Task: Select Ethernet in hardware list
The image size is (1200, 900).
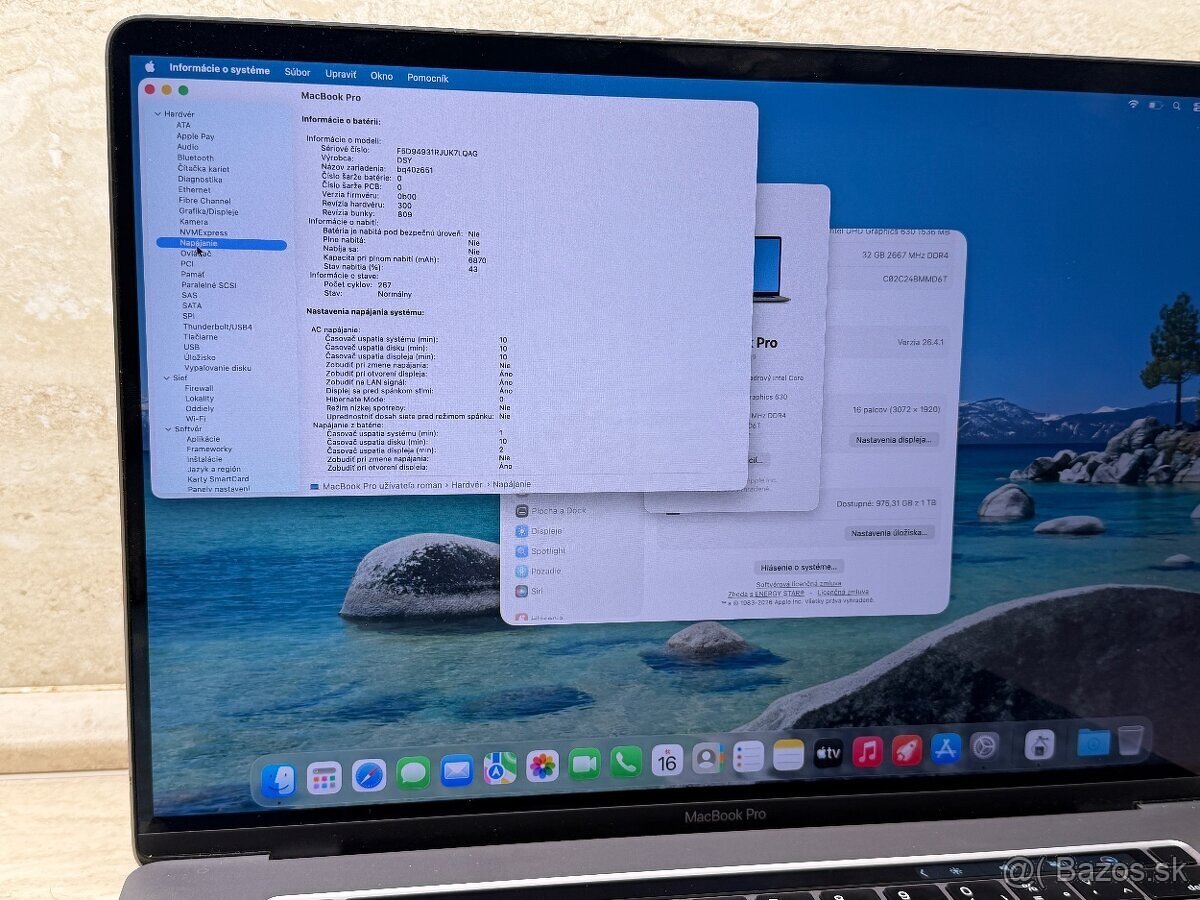Action: click(195, 190)
